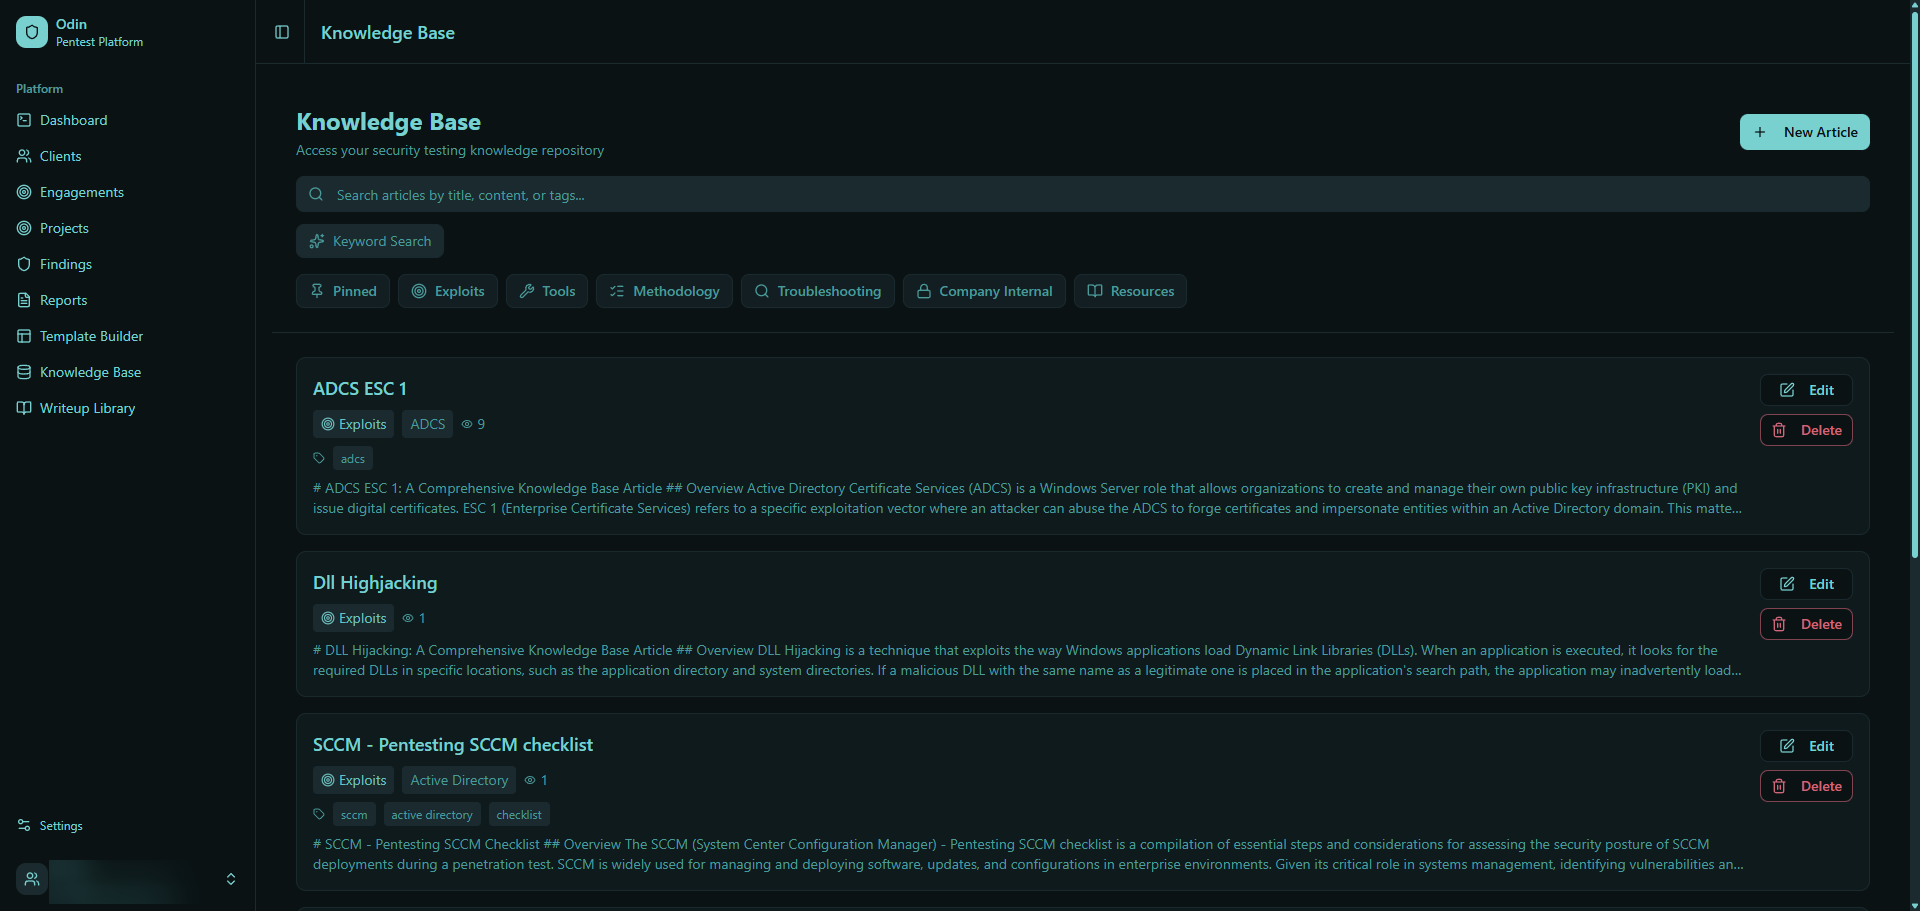Select the Exploits filter tab
The width and height of the screenshot is (1920, 911).
point(447,291)
